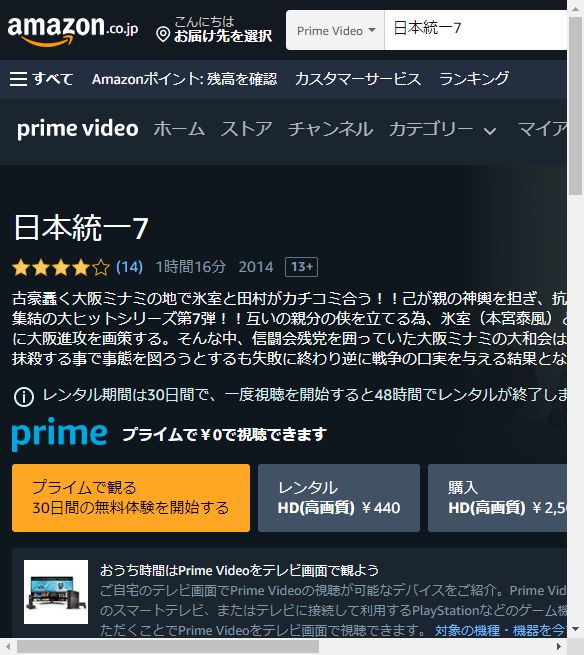584x655 pixels.
Task: Expand the カテゴリー dropdown menu
Action: click(x=442, y=129)
